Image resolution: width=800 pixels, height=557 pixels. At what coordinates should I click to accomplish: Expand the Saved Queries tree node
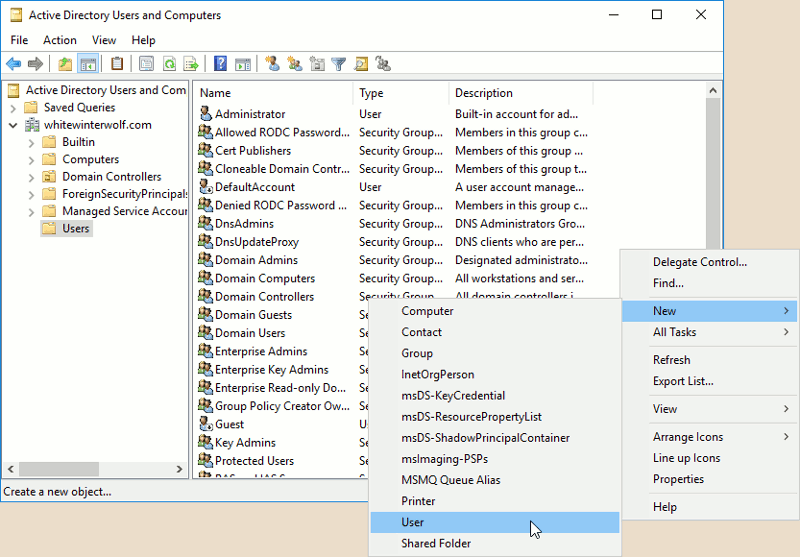13,108
